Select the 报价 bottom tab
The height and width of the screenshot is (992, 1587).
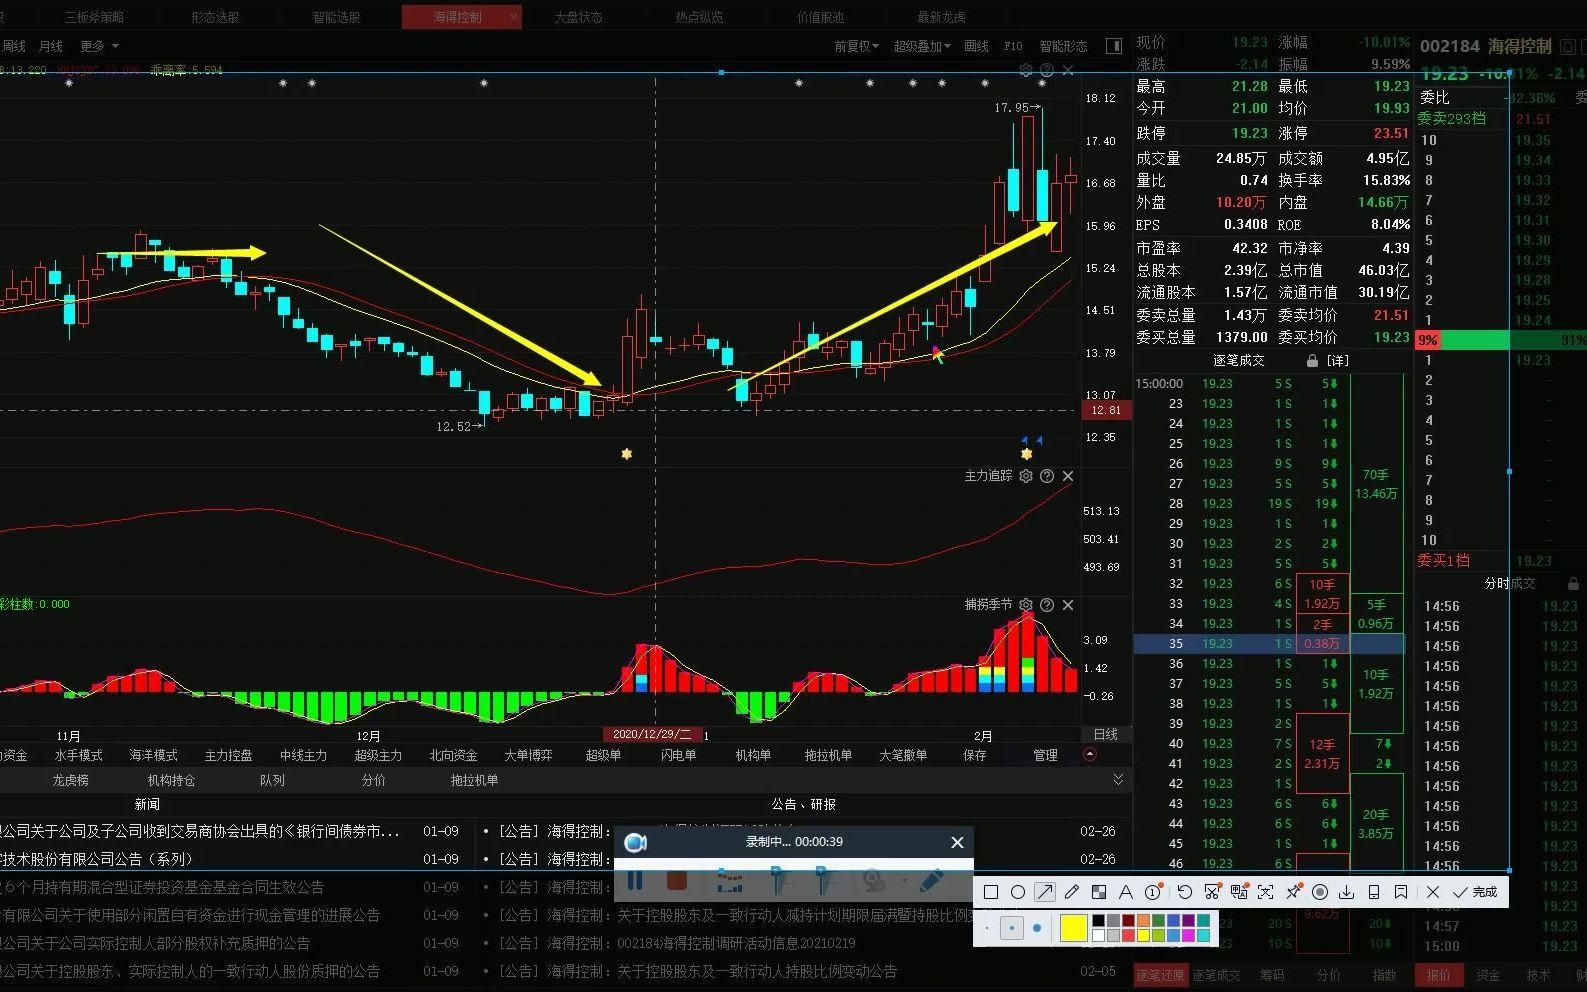click(x=1438, y=975)
